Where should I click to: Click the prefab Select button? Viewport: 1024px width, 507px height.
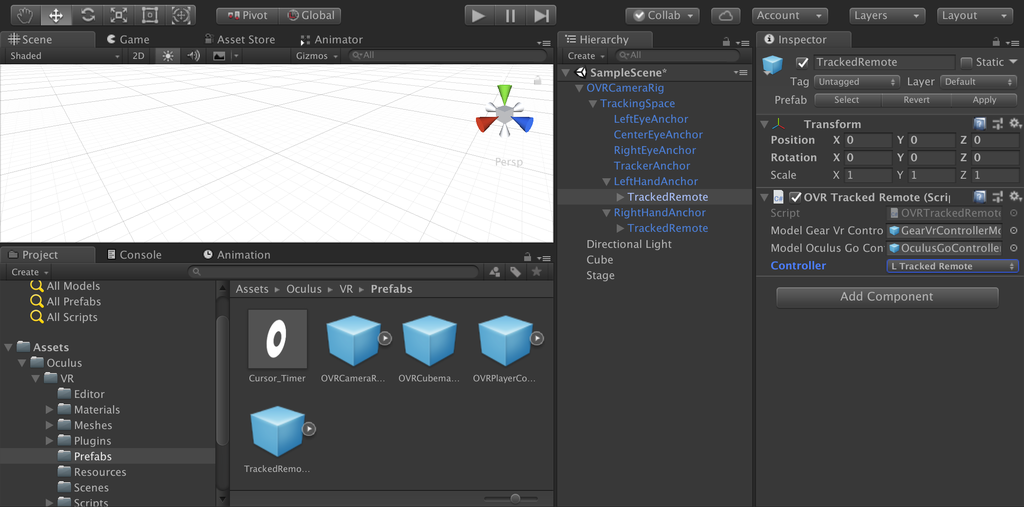pyautogui.click(x=847, y=101)
